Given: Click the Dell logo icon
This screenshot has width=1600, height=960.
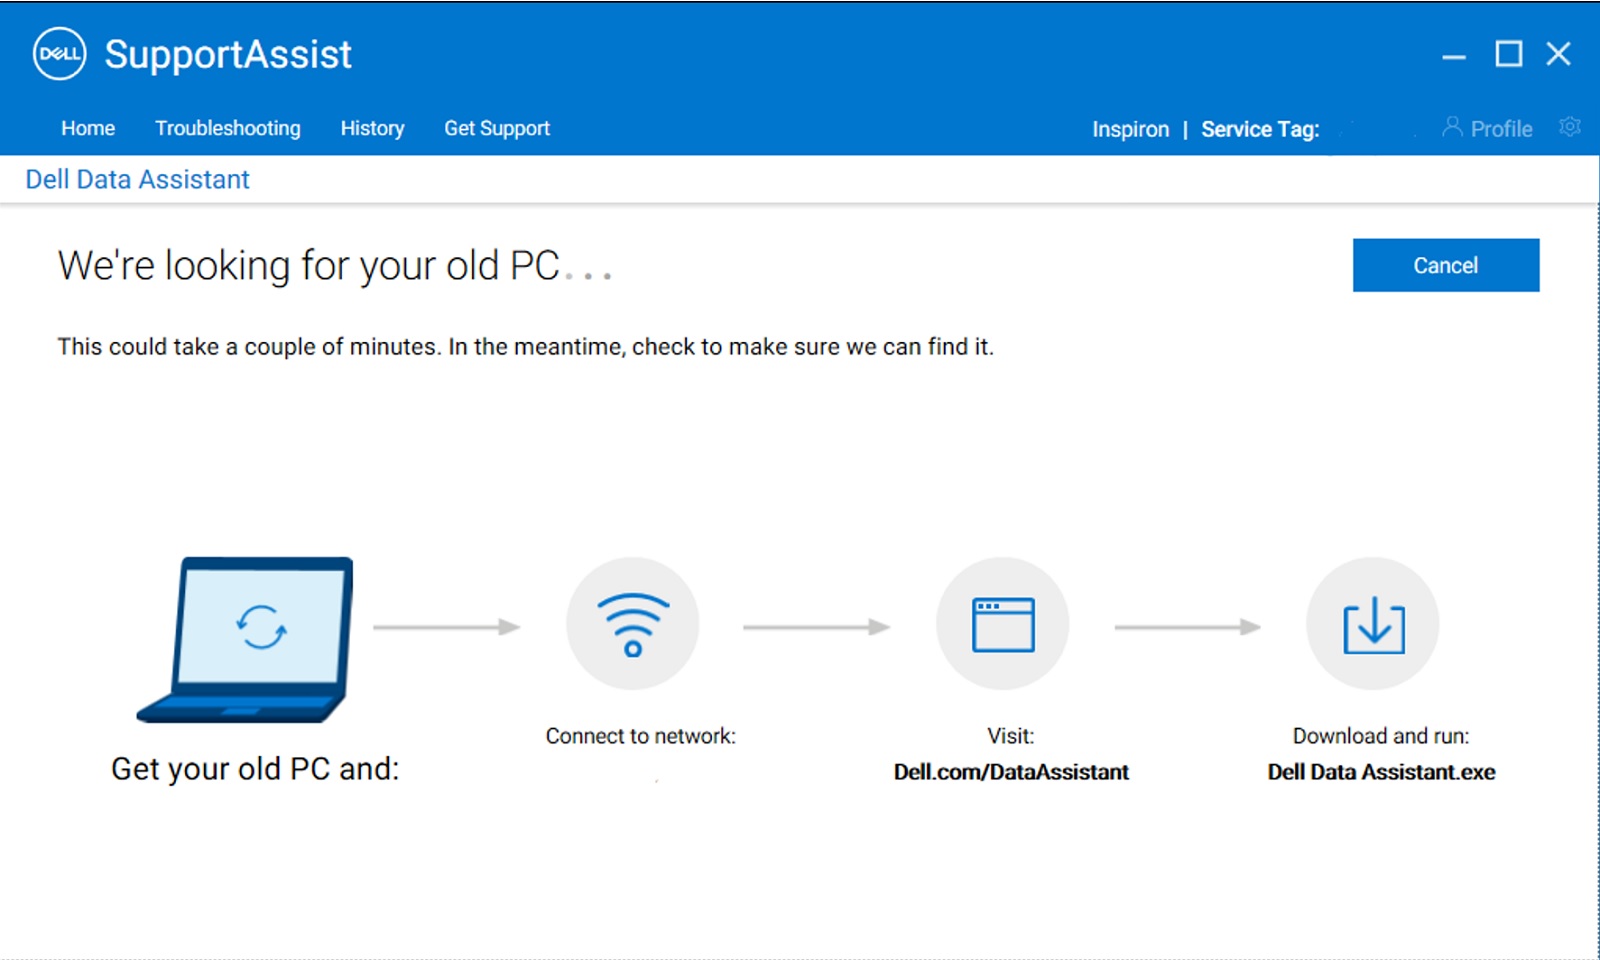Looking at the screenshot, I should (x=59, y=54).
